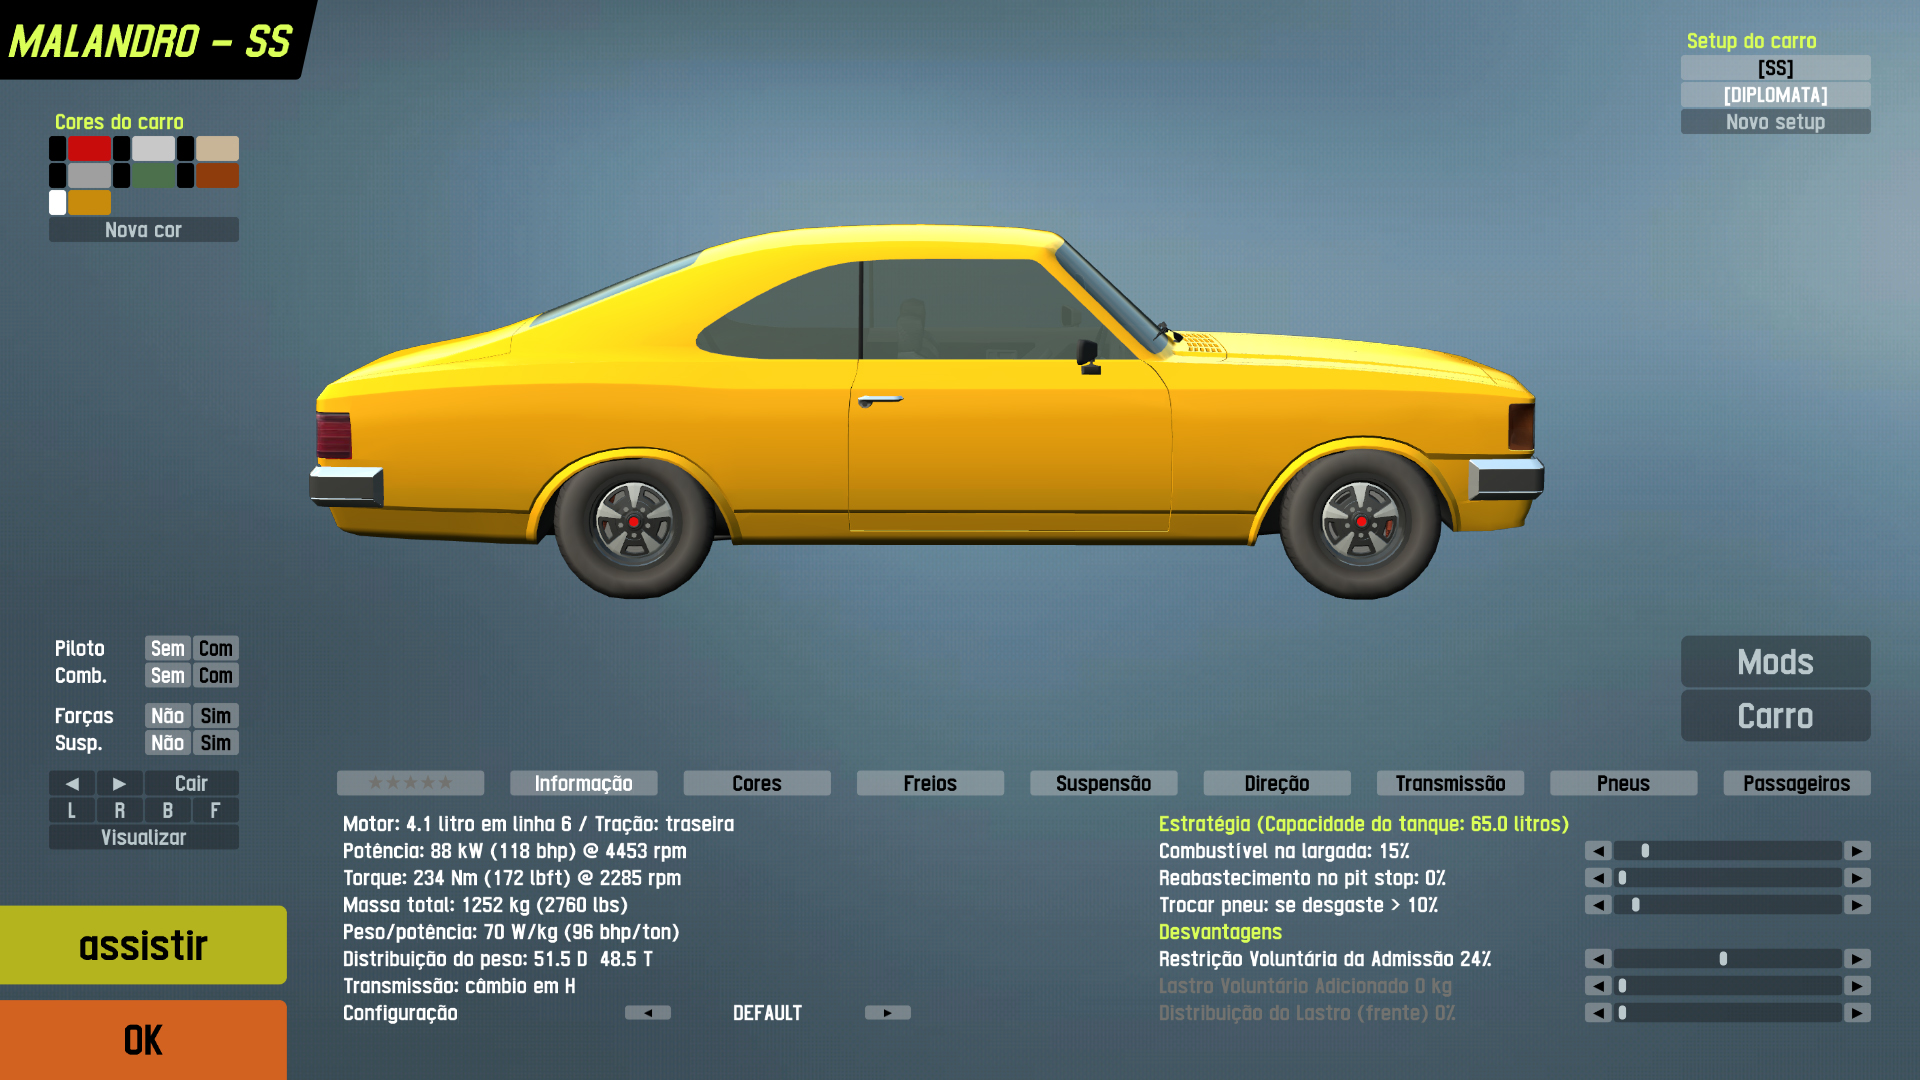The image size is (1920, 1080).
Task: Set Comb. to Sem
Action: click(167, 676)
